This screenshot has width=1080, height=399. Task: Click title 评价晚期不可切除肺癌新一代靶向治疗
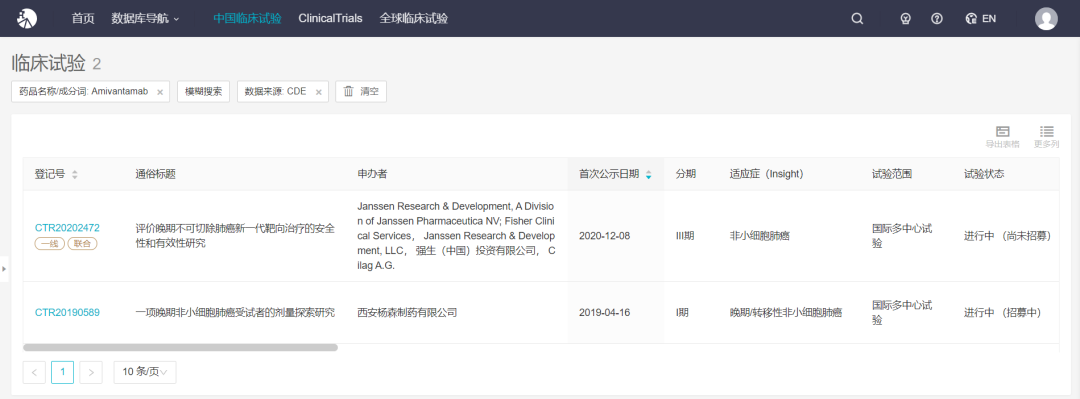point(236,235)
